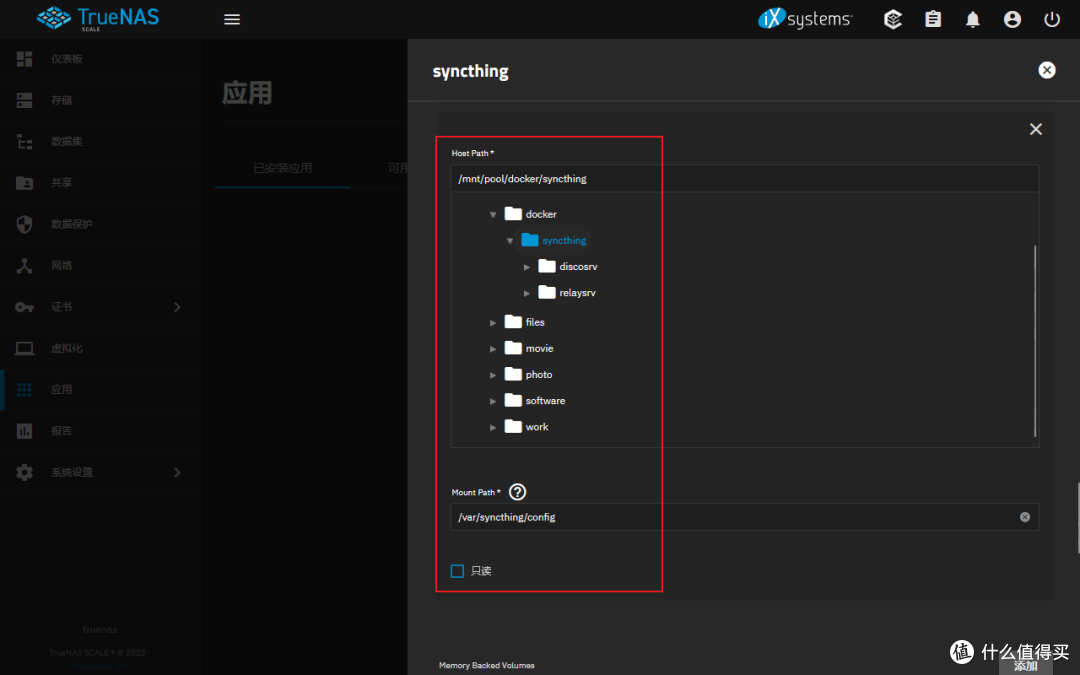Select the docker folder
The width and height of the screenshot is (1080, 675).
pos(530,214)
